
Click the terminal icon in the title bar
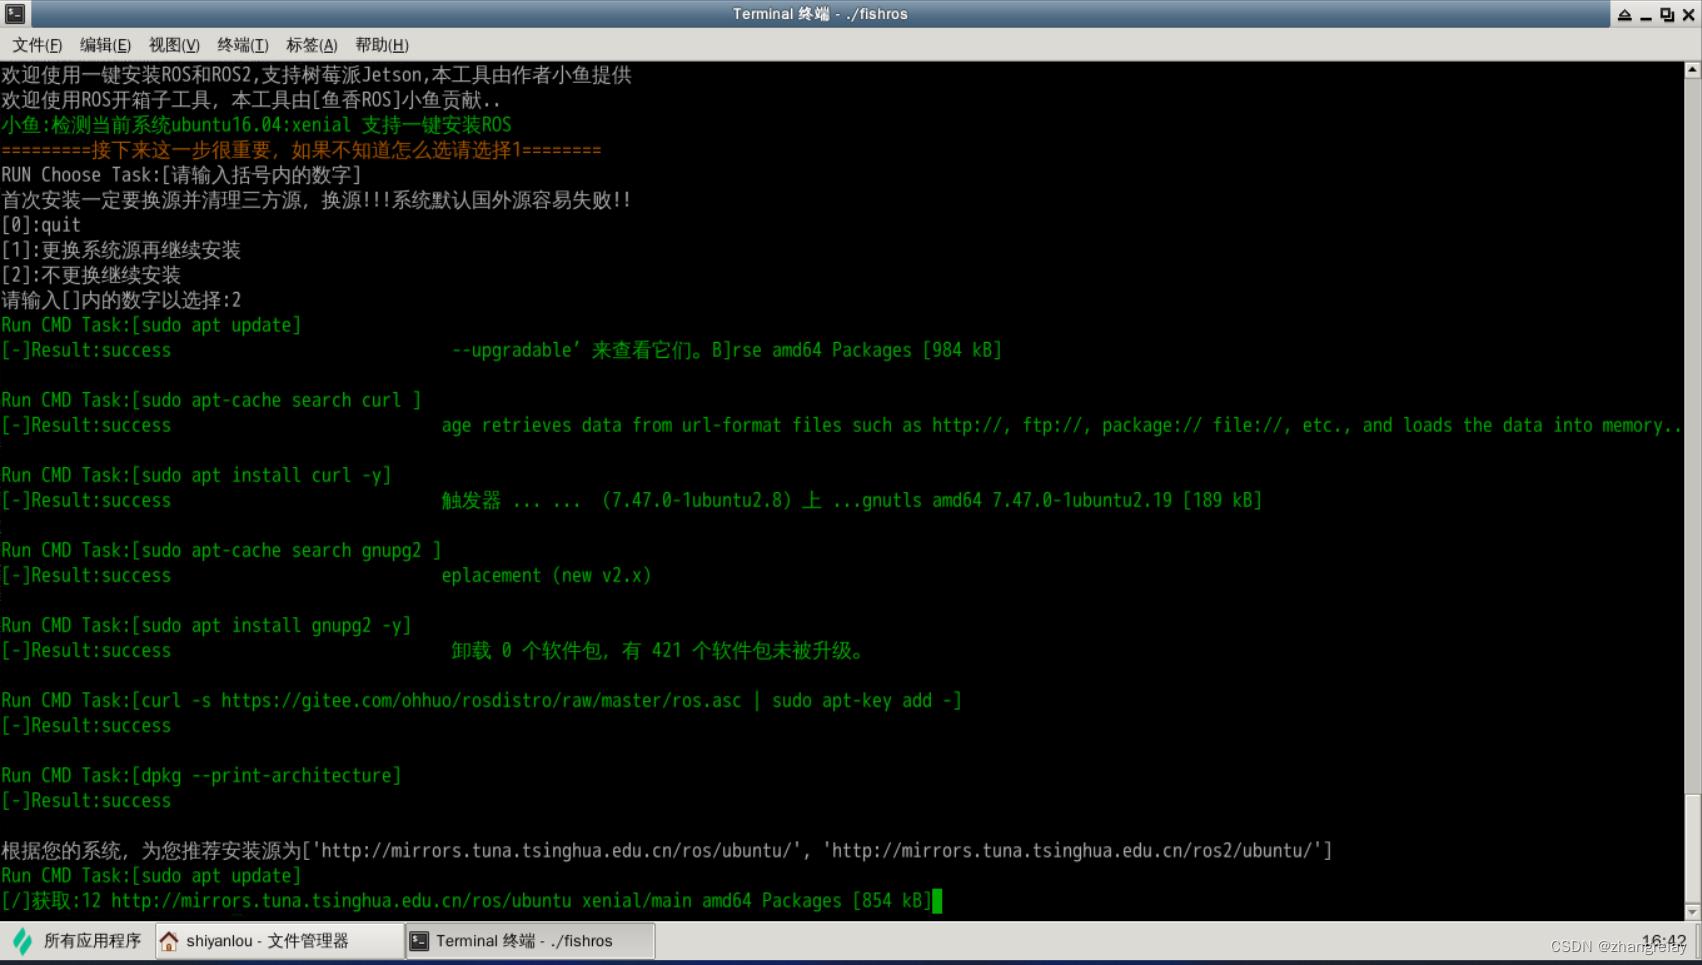[x=15, y=14]
